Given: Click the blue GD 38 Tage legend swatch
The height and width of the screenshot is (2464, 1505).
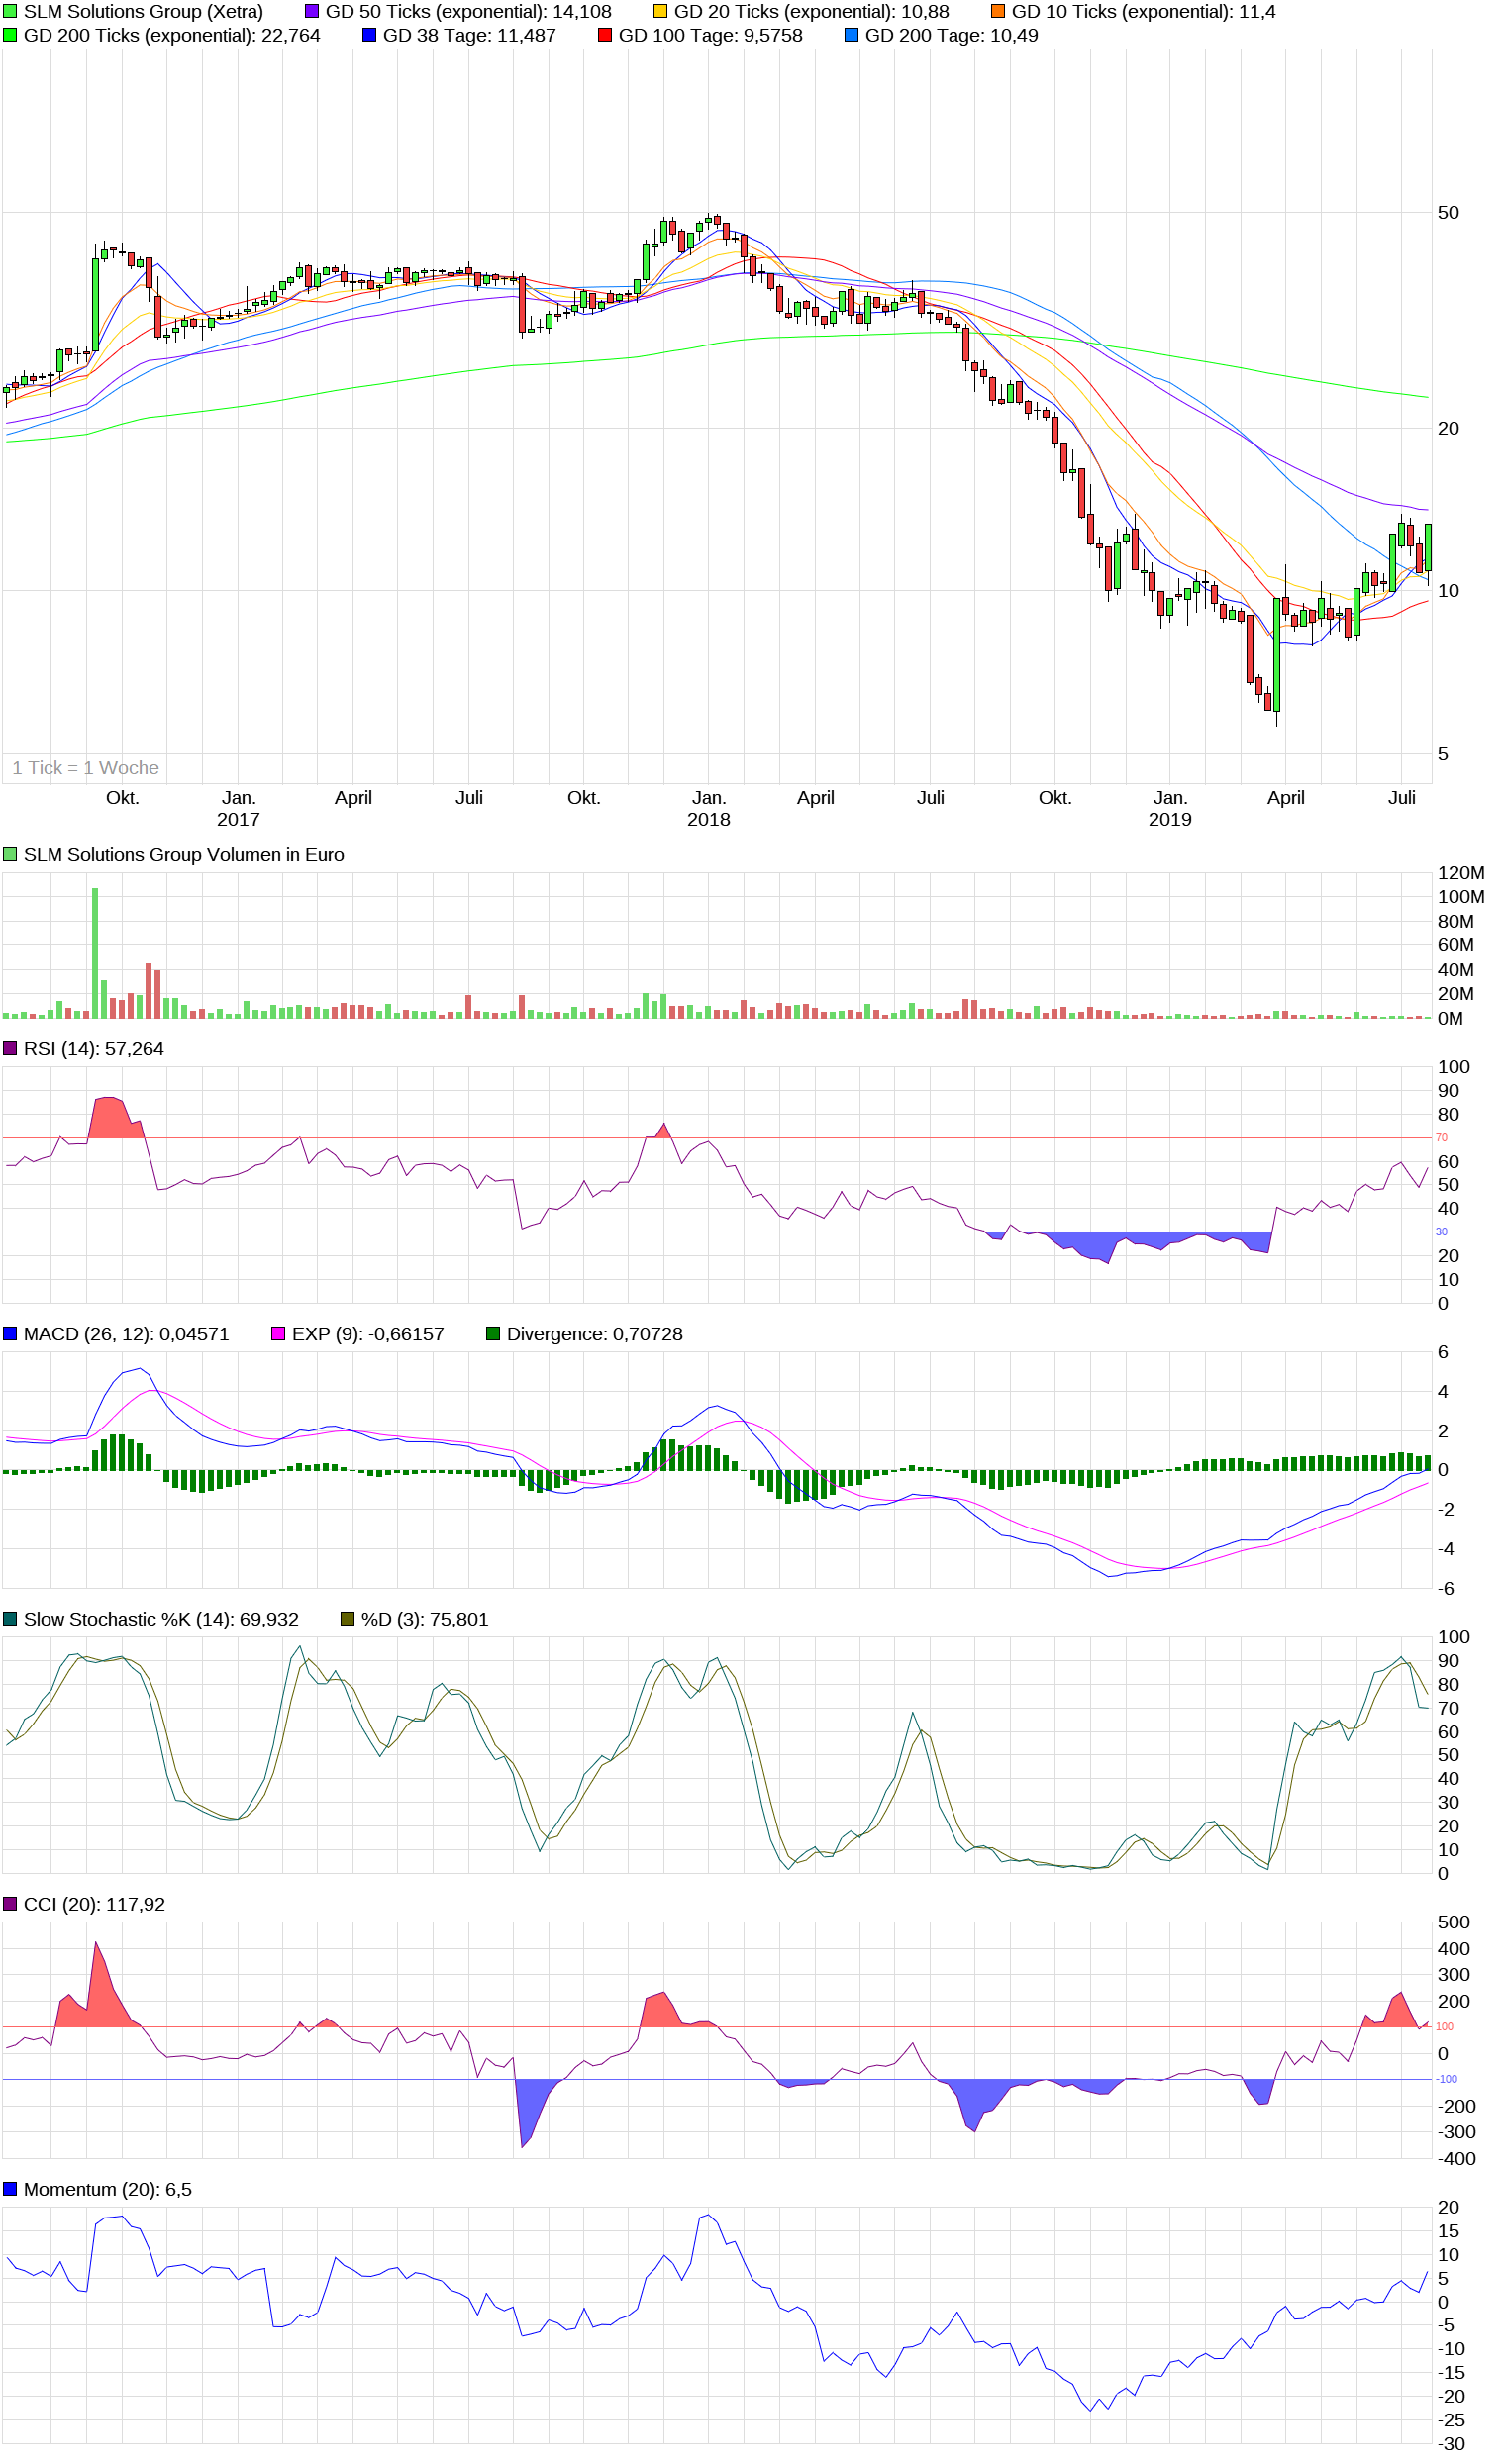Looking at the screenshot, I should coord(369,35).
